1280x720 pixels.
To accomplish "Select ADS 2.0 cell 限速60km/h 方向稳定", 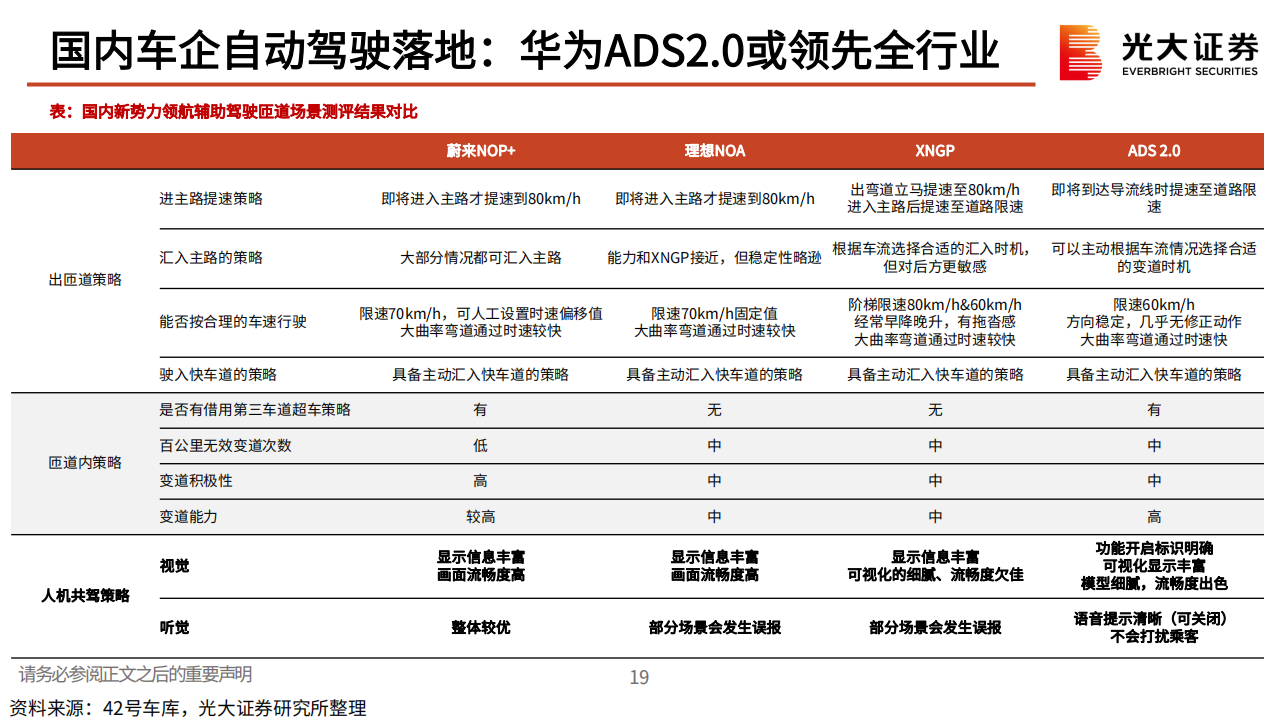I will click(x=1154, y=322).
